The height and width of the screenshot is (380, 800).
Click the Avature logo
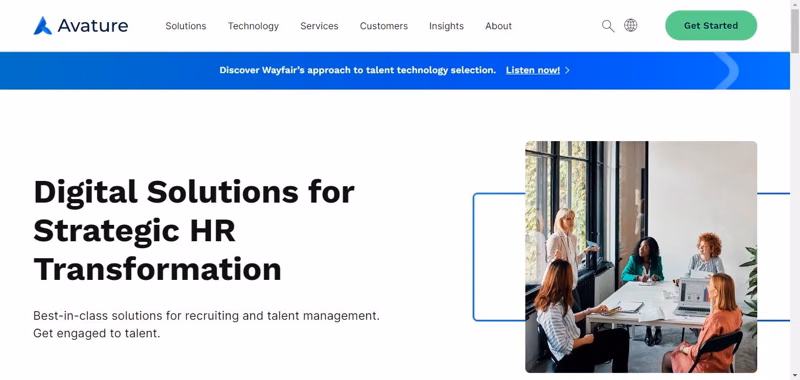[81, 26]
